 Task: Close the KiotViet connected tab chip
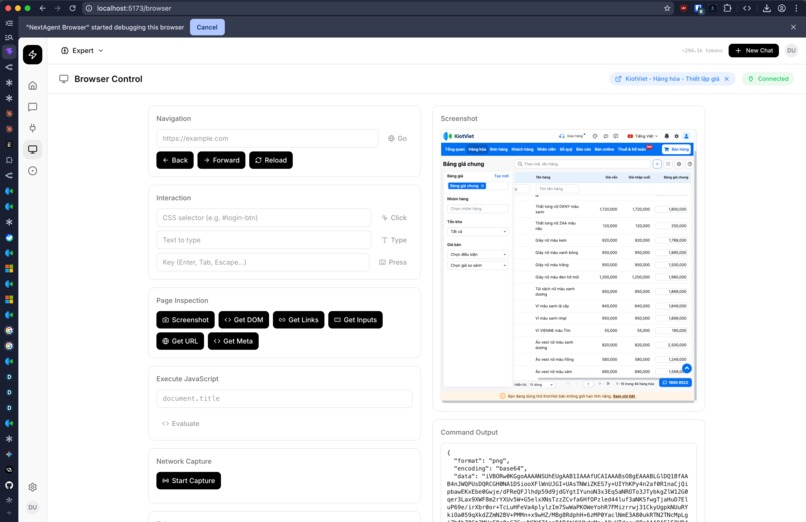(727, 79)
